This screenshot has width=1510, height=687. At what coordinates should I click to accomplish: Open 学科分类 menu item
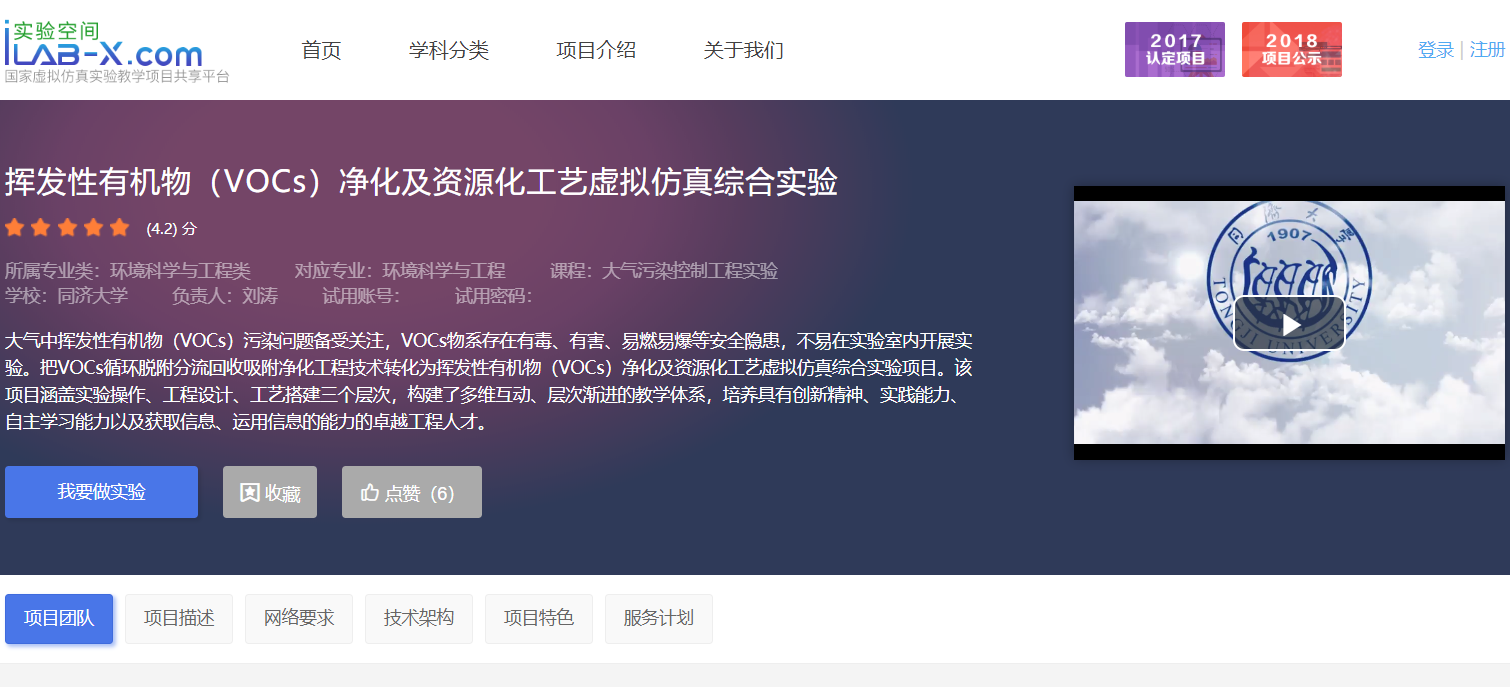pos(449,50)
